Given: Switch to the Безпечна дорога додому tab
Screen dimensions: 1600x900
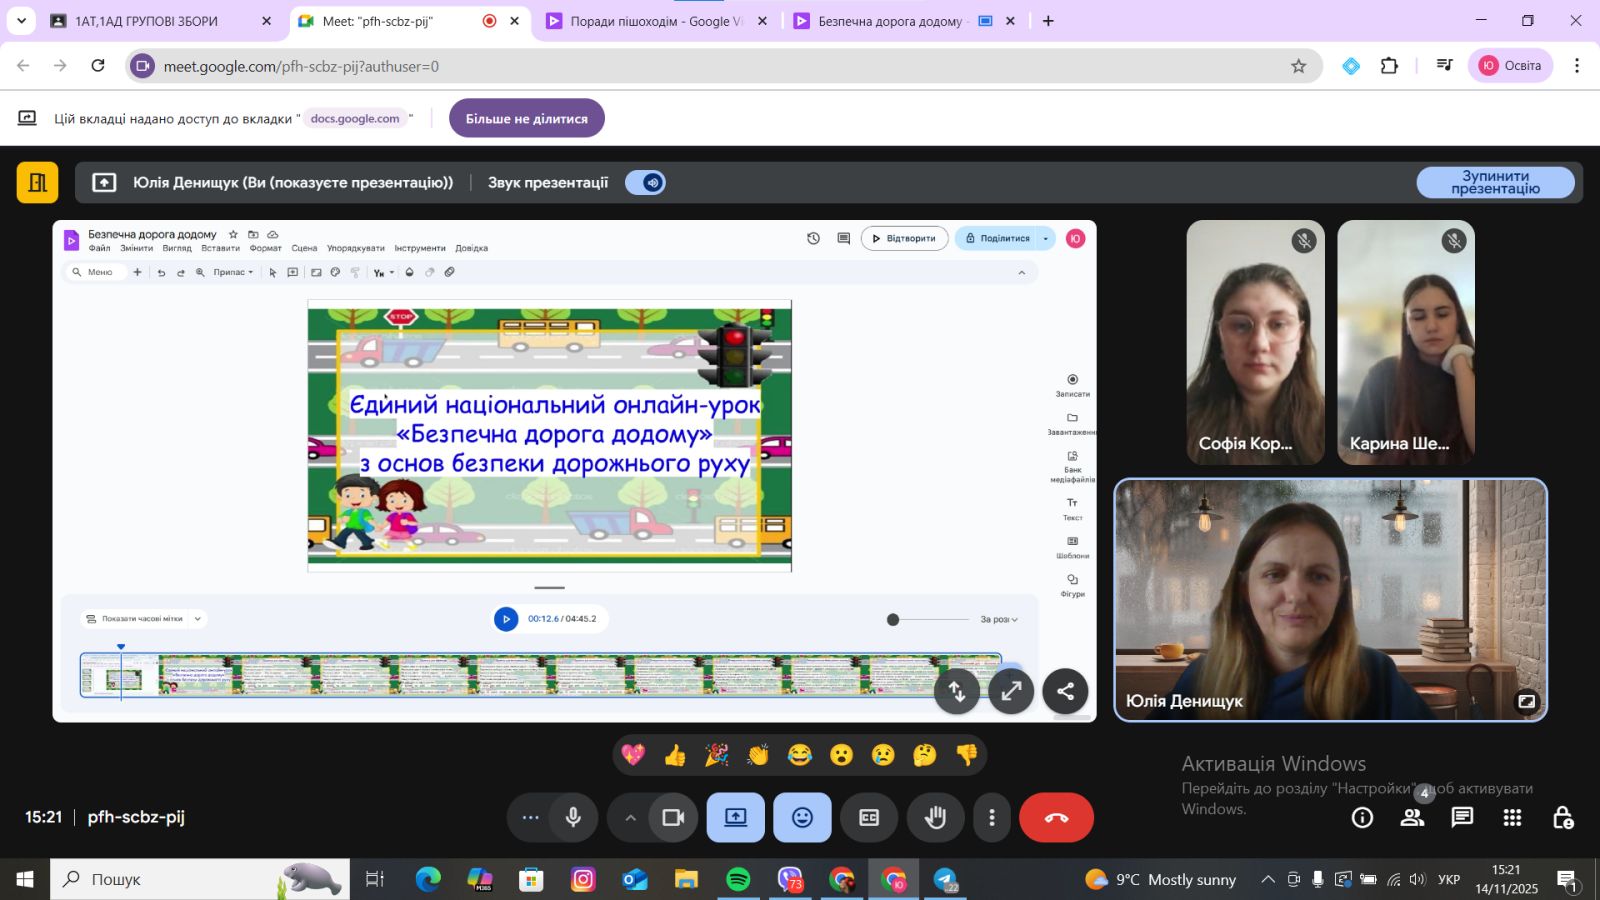Looking at the screenshot, I should [x=889, y=21].
